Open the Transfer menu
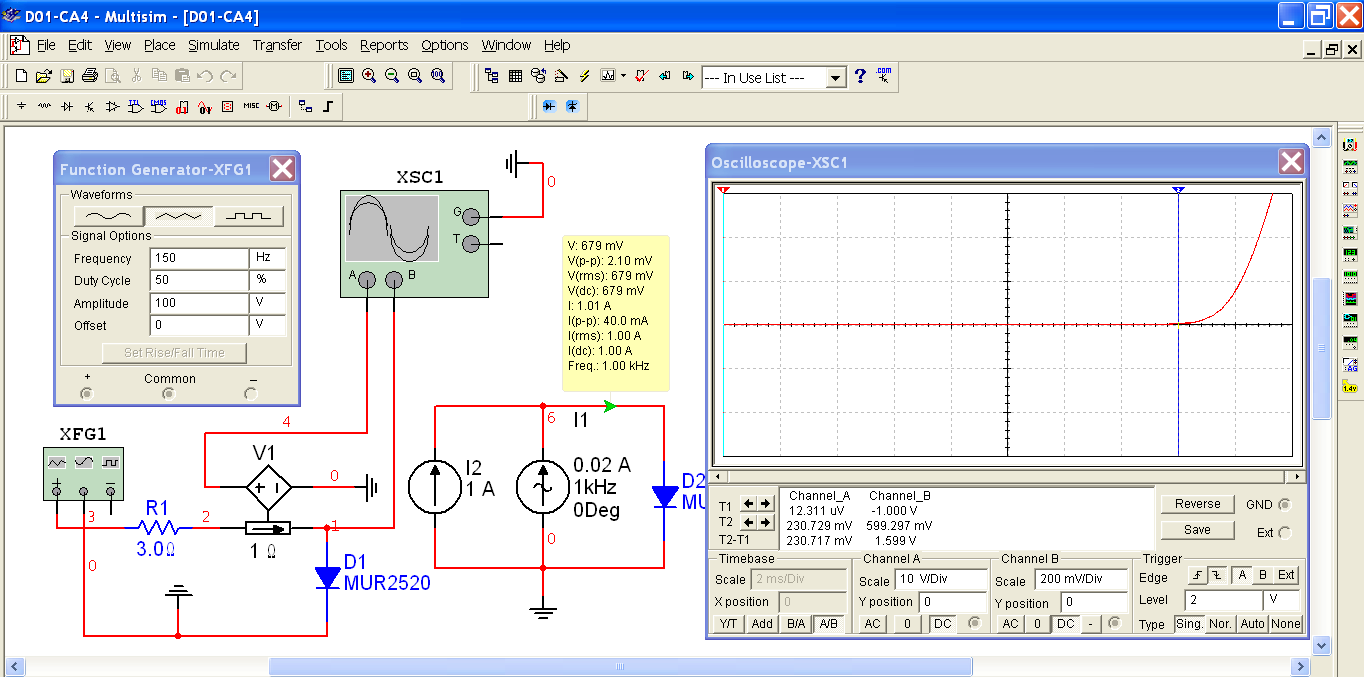This screenshot has width=1364, height=677. (x=277, y=45)
